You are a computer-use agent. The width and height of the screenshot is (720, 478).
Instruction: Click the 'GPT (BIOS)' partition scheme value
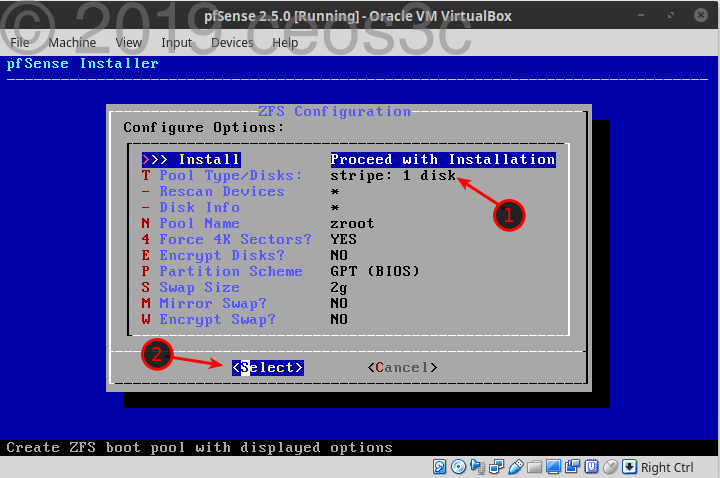click(x=375, y=271)
